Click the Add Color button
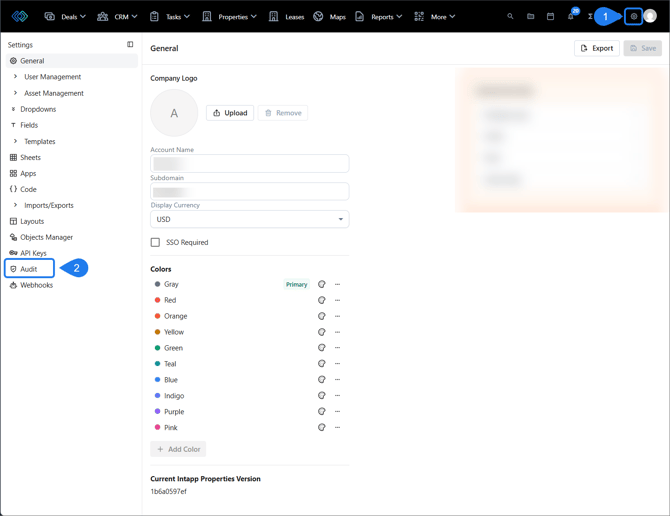Screen dimensions: 670x516 pyautogui.click(x=178, y=449)
